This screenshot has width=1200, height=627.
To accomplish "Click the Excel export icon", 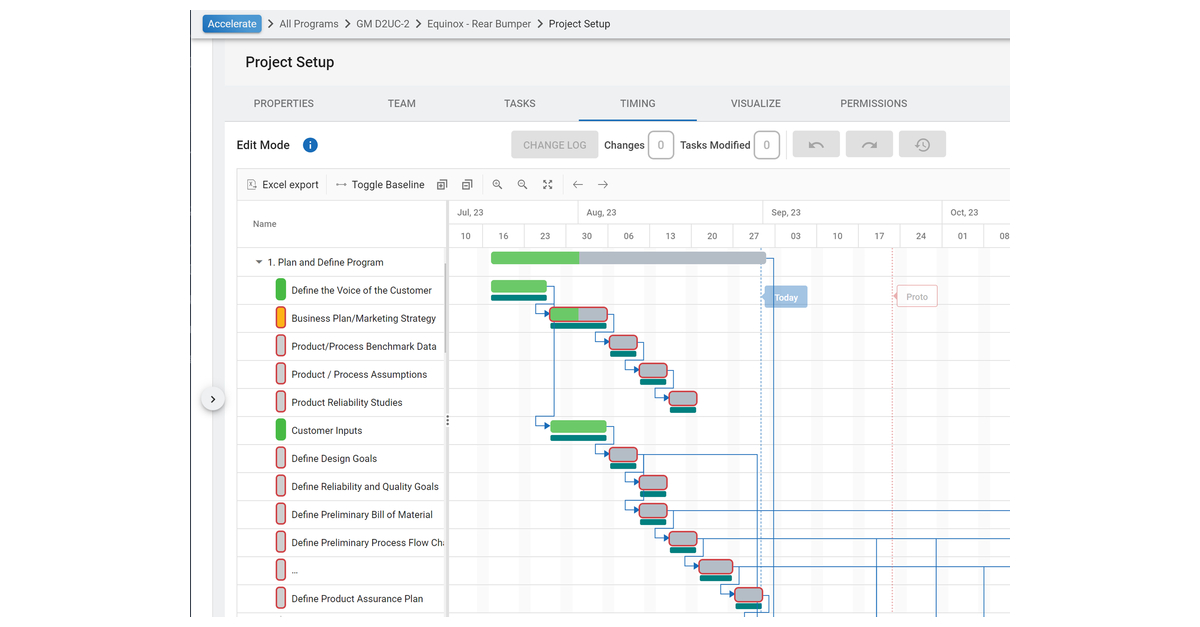I will [251, 184].
